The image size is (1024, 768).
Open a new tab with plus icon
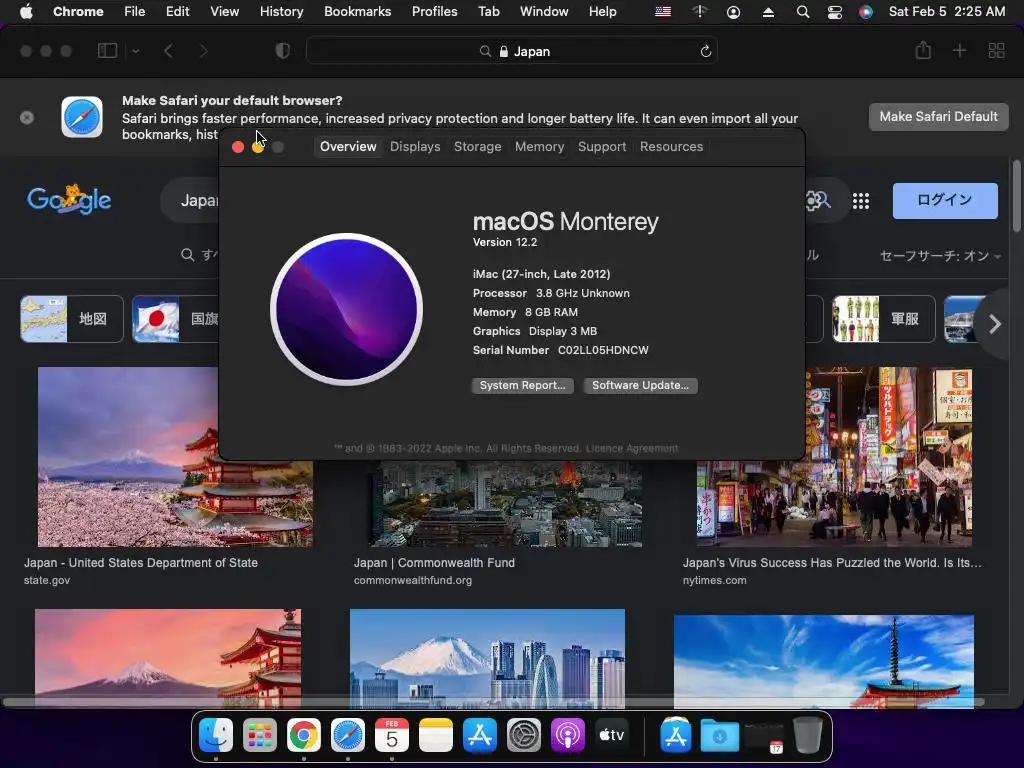click(959, 50)
